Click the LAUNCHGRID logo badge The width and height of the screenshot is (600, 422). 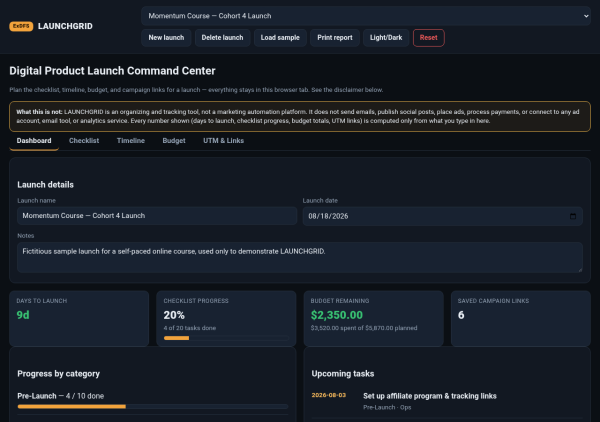(x=21, y=26)
